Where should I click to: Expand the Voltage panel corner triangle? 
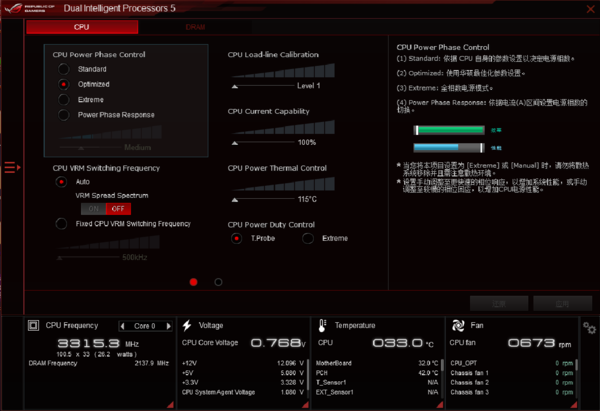click(x=305, y=404)
